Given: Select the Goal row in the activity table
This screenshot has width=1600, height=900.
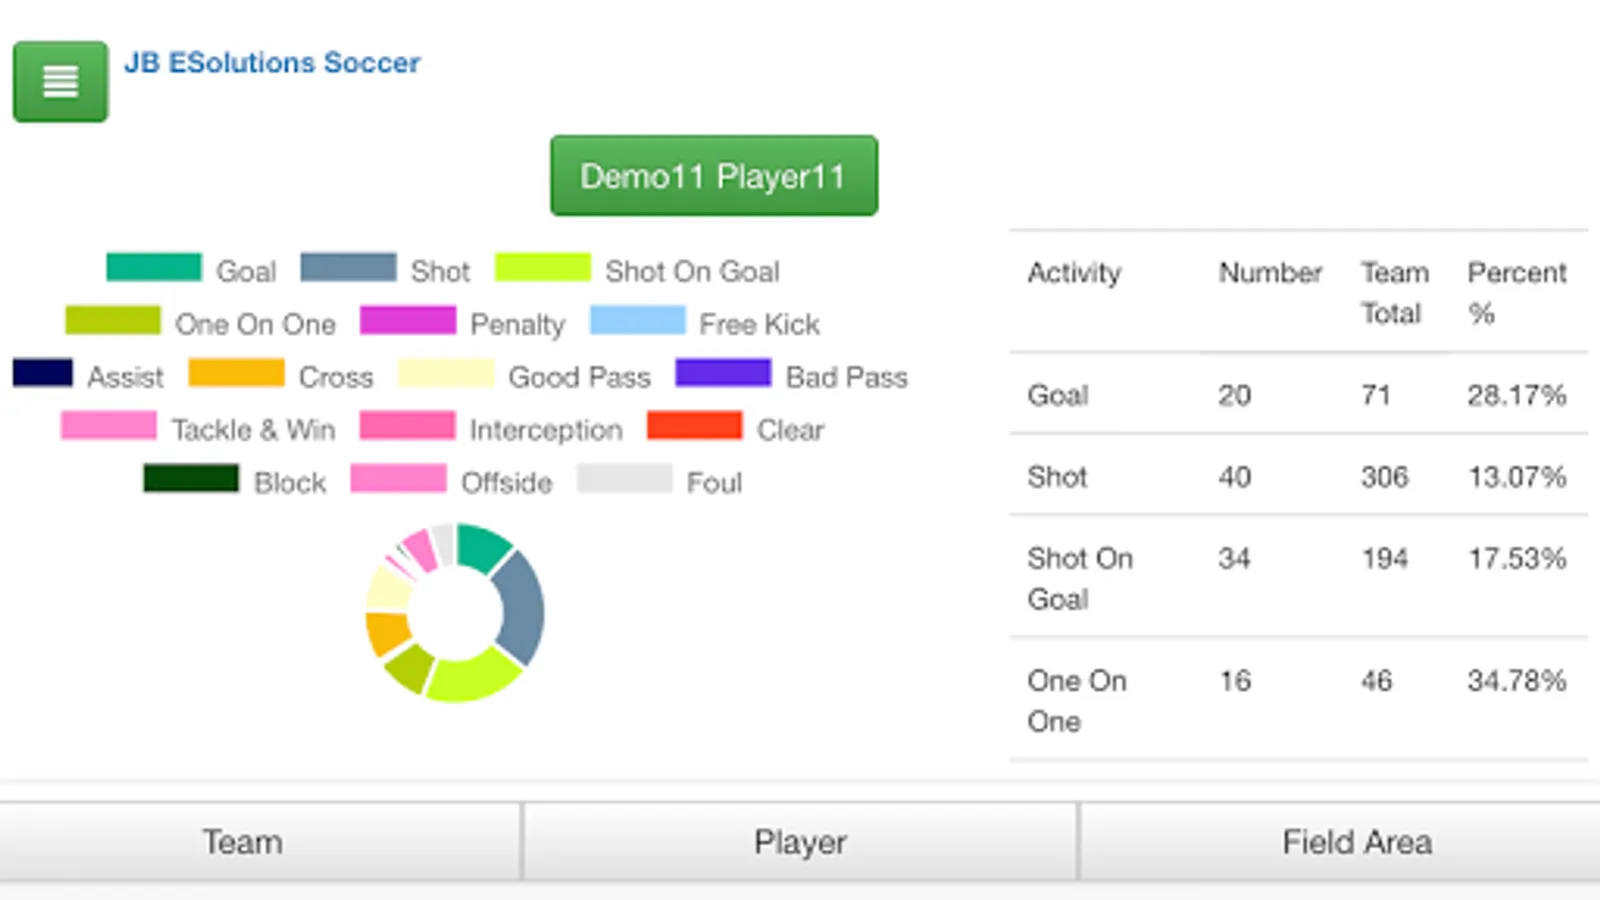Looking at the screenshot, I should [x=1290, y=395].
